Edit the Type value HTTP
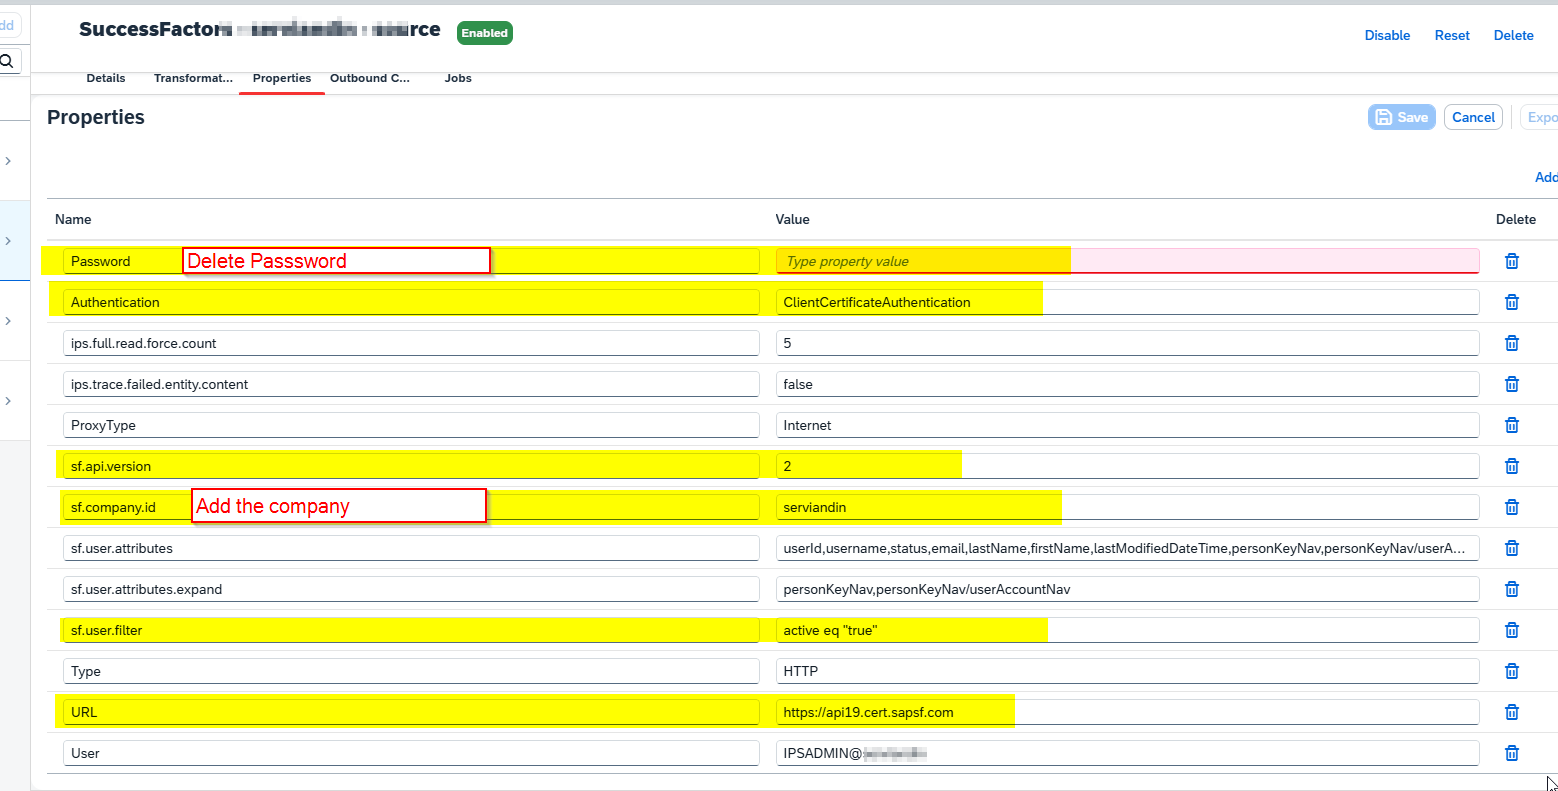The image size is (1558, 791). click(1127, 671)
